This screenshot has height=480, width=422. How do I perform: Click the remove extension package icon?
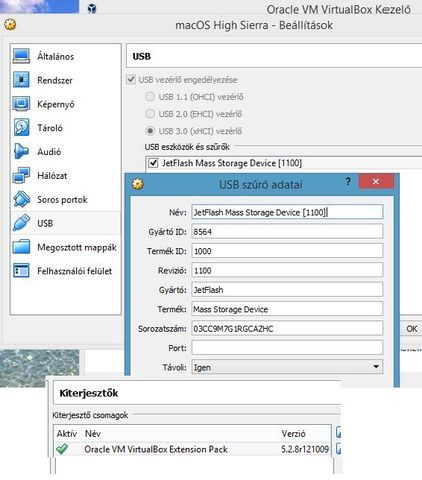coord(338,448)
